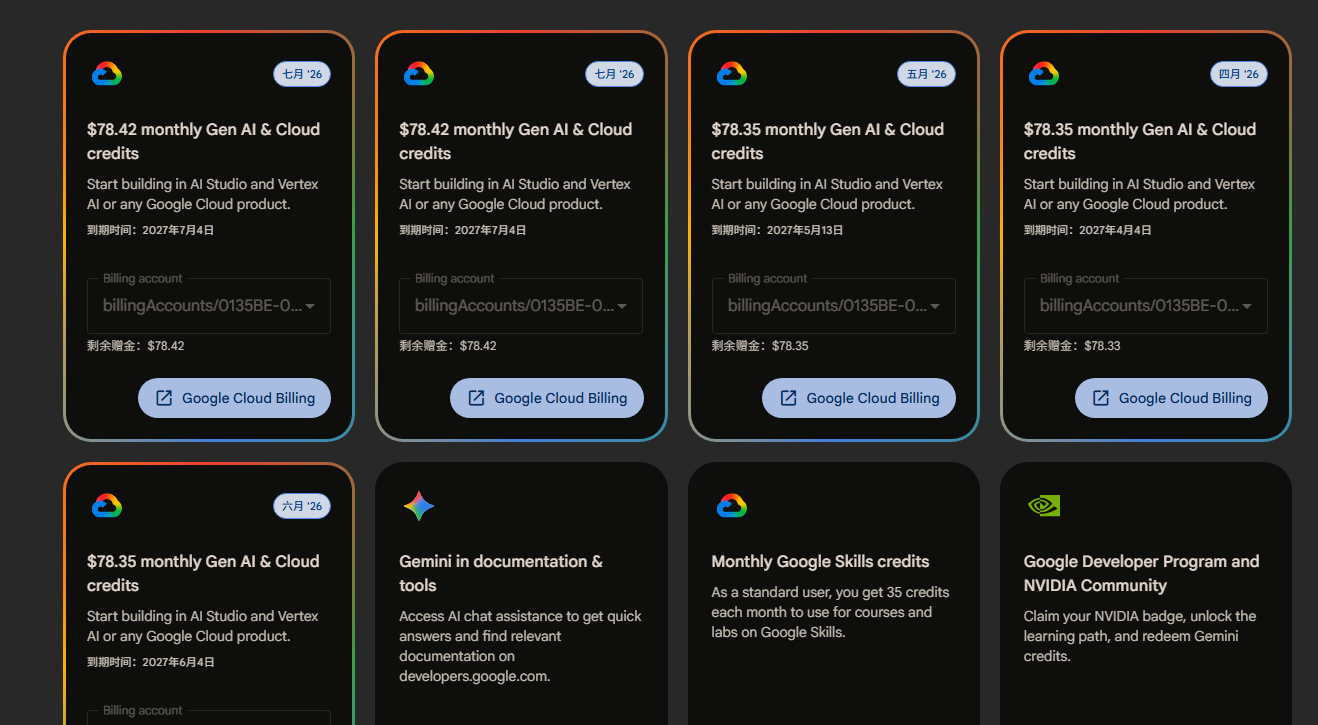Click cloud logo on Monthly Google Skills card
Viewport: 1318px width, 725px height.
[732, 506]
